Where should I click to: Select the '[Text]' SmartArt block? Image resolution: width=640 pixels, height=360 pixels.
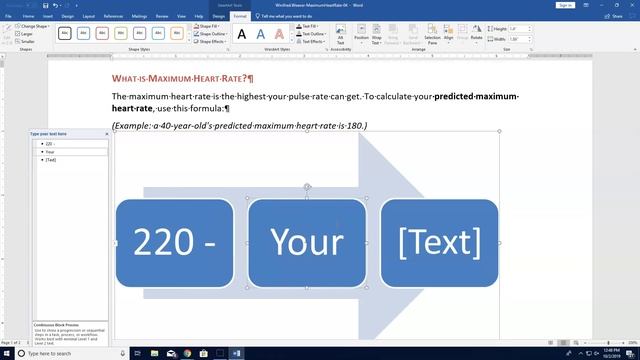(x=439, y=243)
